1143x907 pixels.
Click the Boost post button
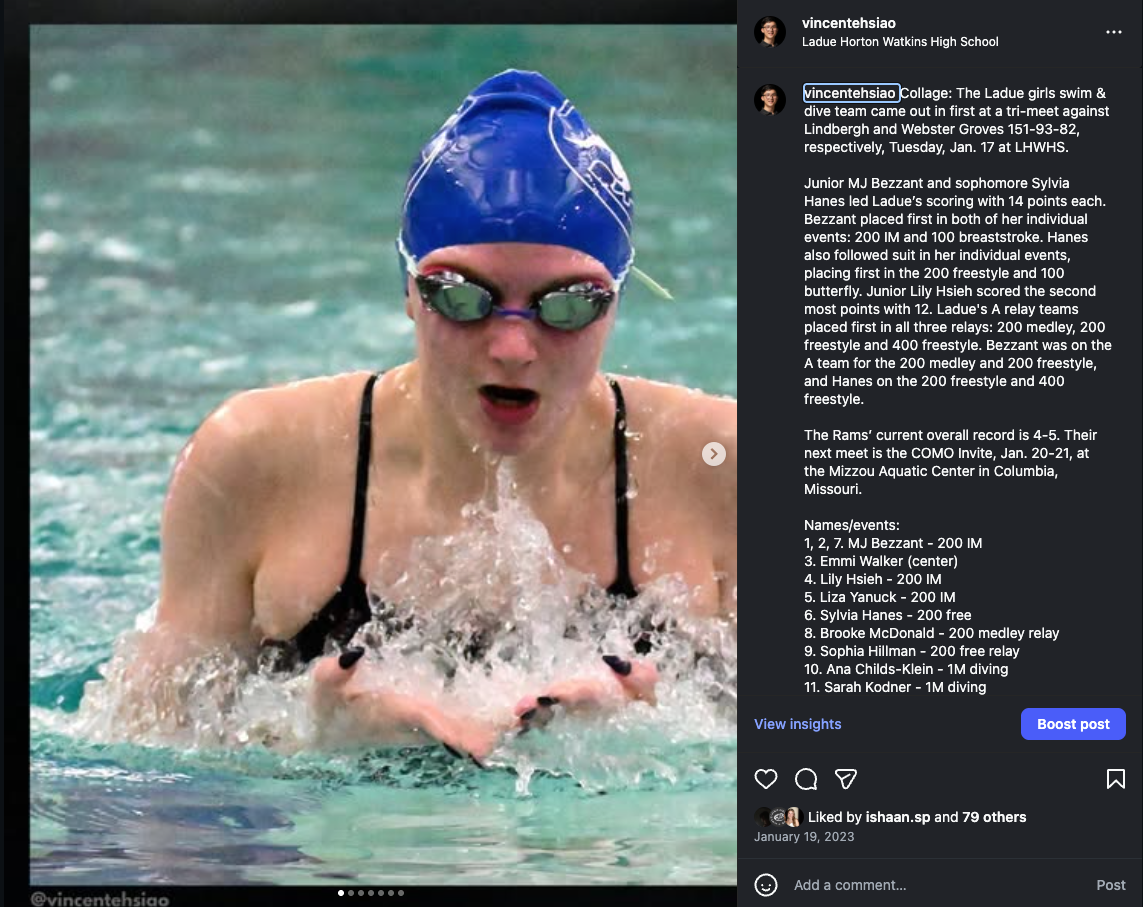[x=1073, y=724]
